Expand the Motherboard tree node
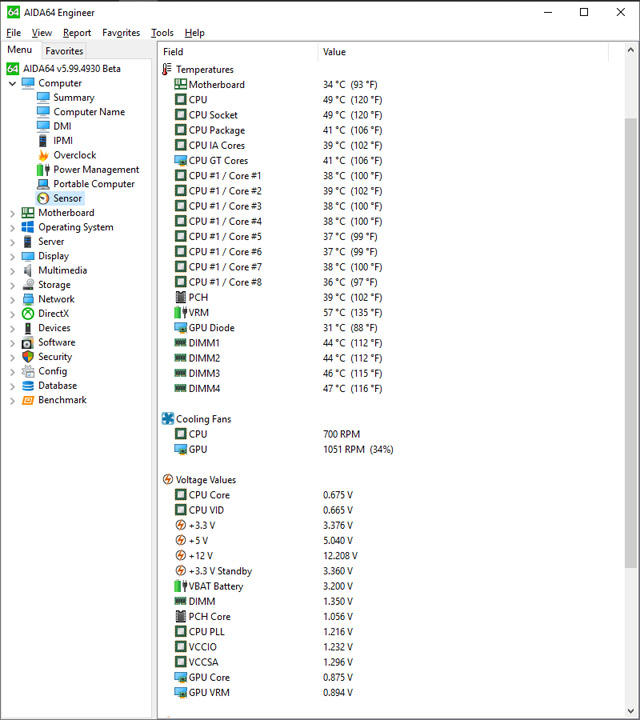Viewport: 640px width, 720px height. coord(12,213)
